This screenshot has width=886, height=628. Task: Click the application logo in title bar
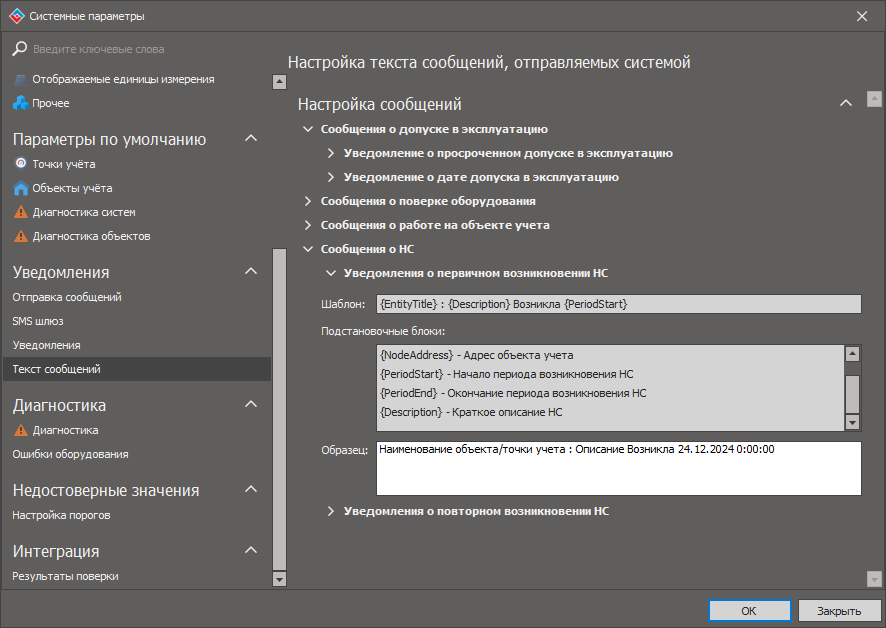[17, 16]
